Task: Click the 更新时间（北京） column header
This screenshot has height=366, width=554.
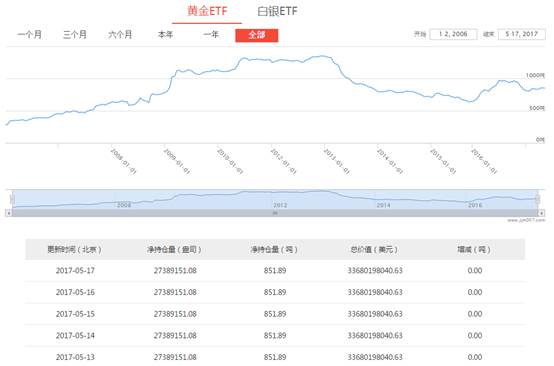Action: 74,249
